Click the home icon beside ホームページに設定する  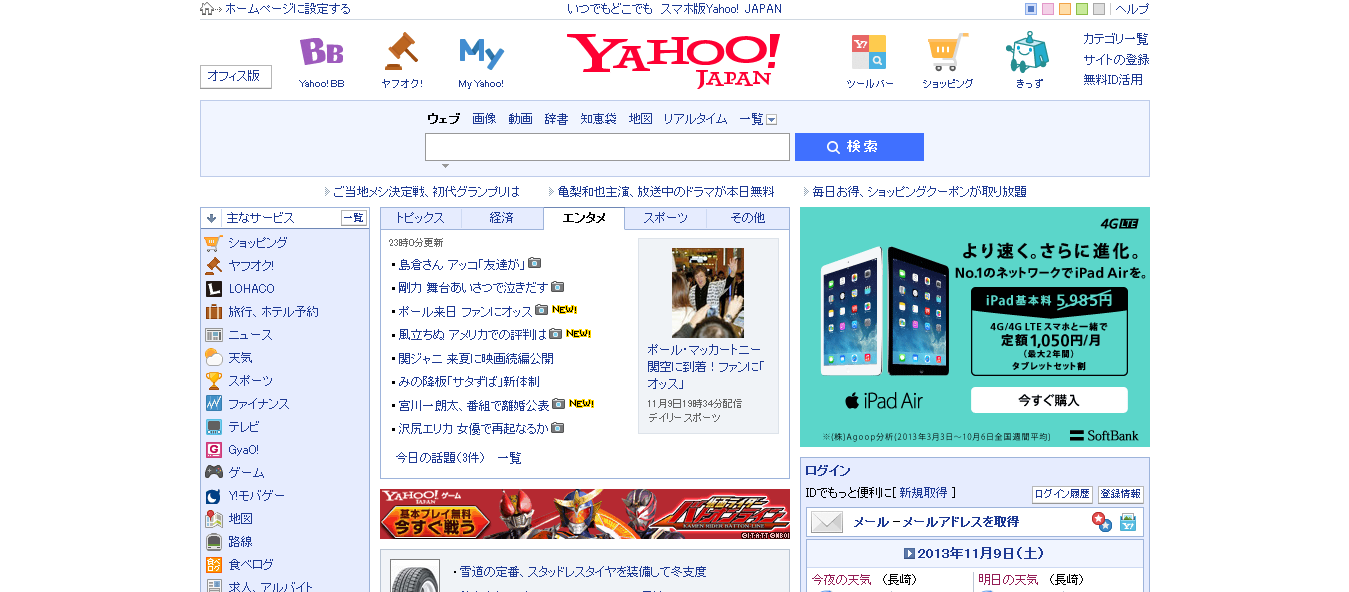coord(207,9)
